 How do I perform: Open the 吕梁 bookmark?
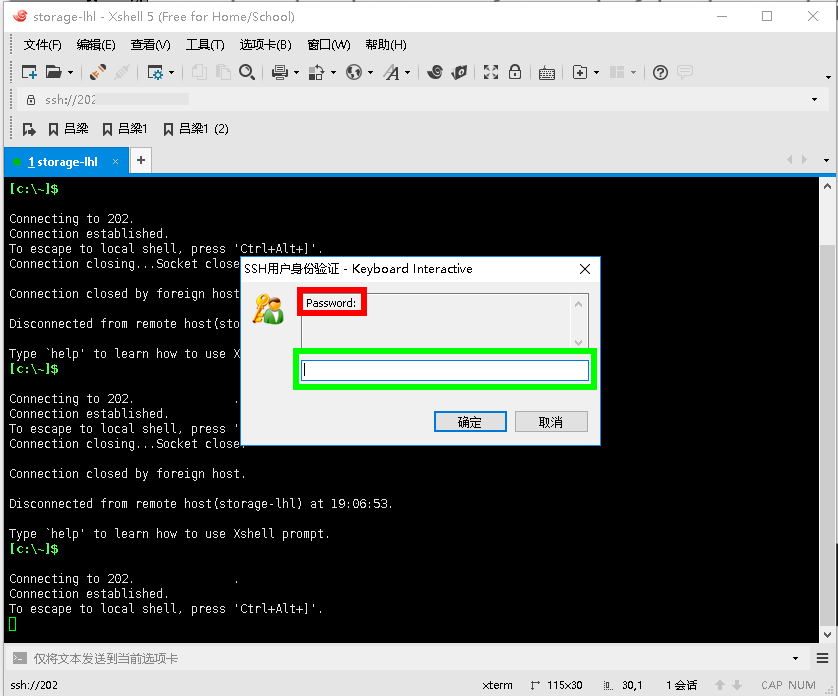[68, 129]
